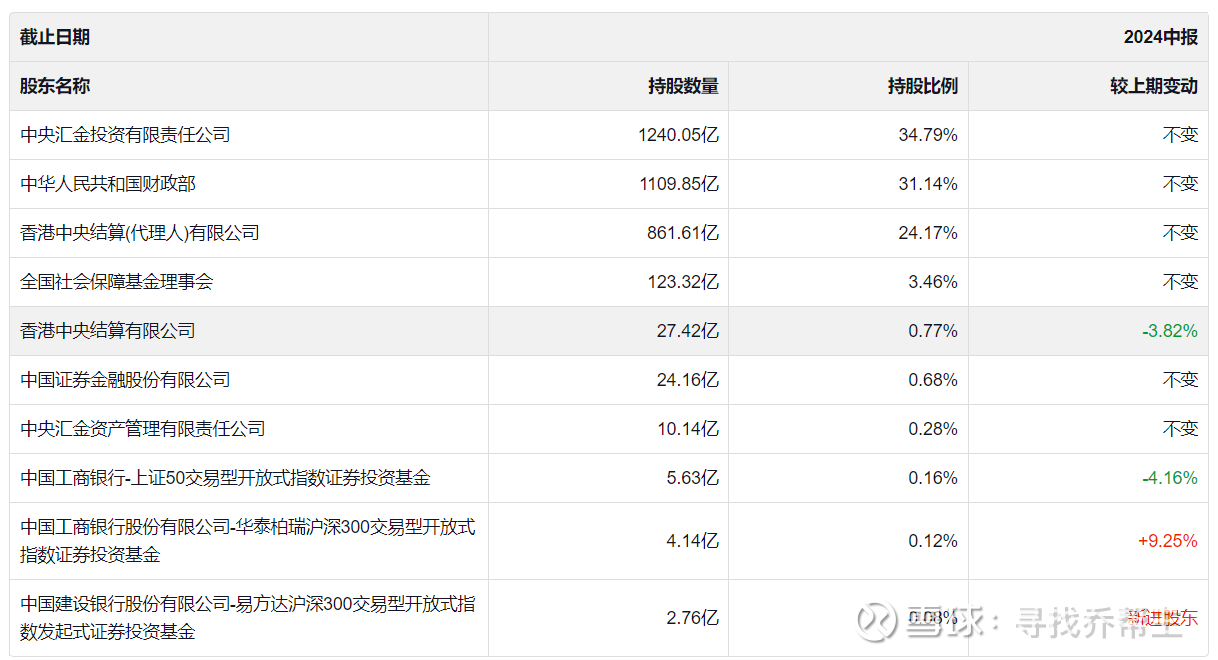
Task: Click the 华泰柏瑞沪深300 fund shareholder name
Action: point(247,541)
